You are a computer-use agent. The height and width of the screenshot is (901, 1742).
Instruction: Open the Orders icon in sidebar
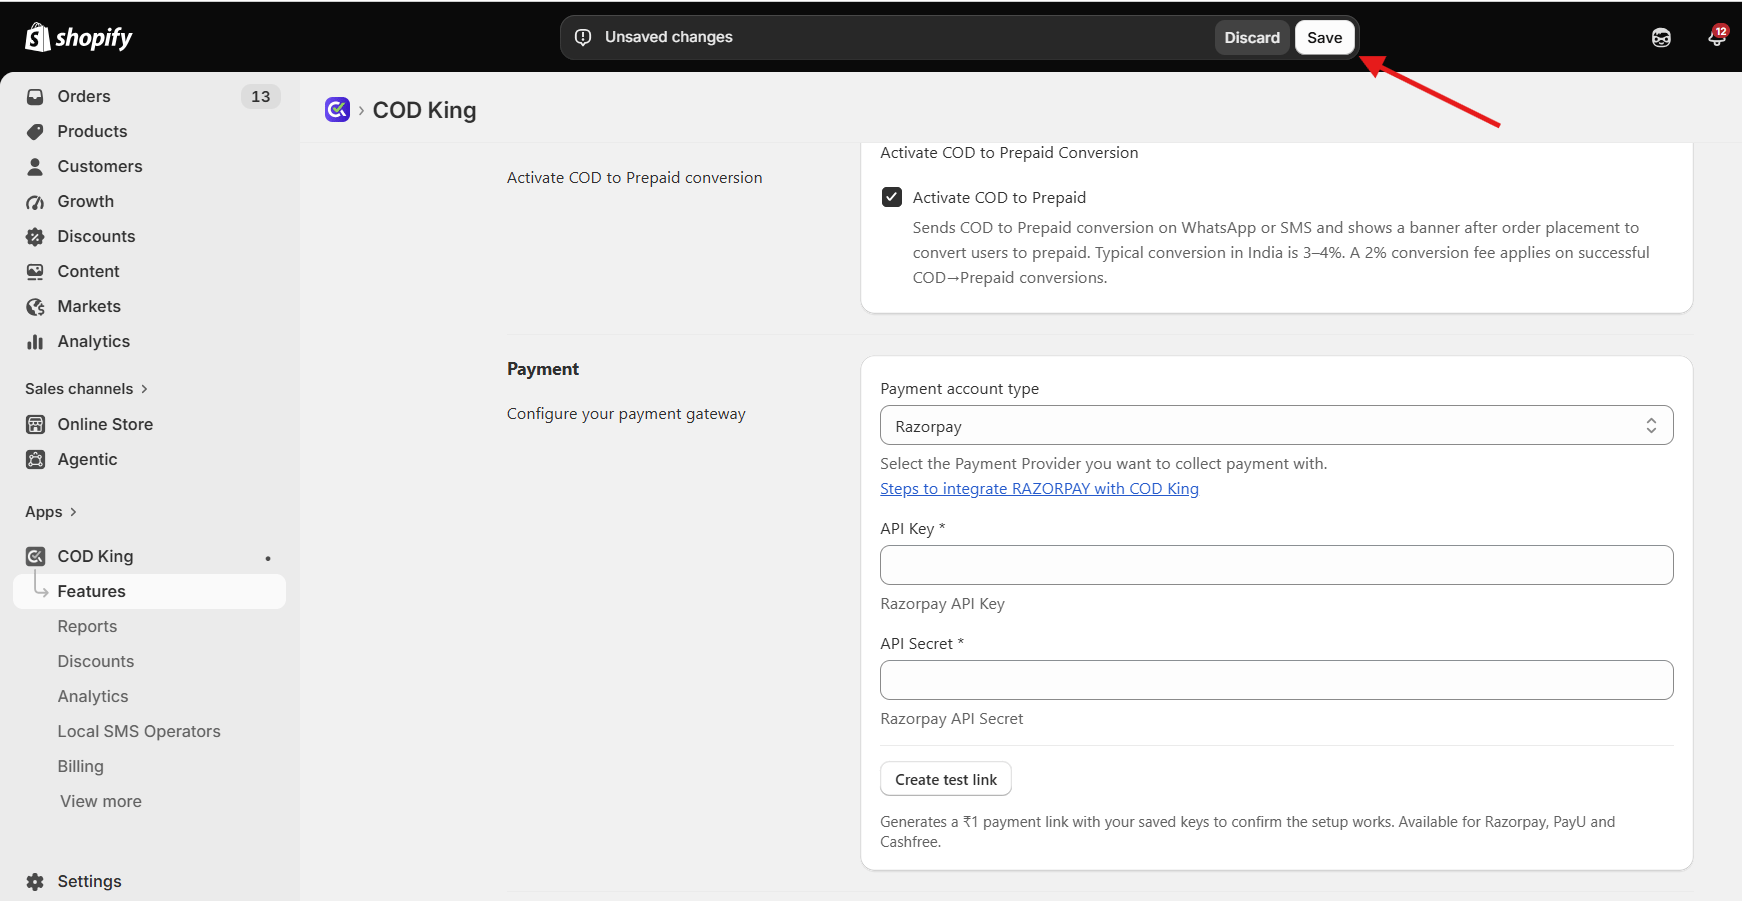[x=35, y=97]
